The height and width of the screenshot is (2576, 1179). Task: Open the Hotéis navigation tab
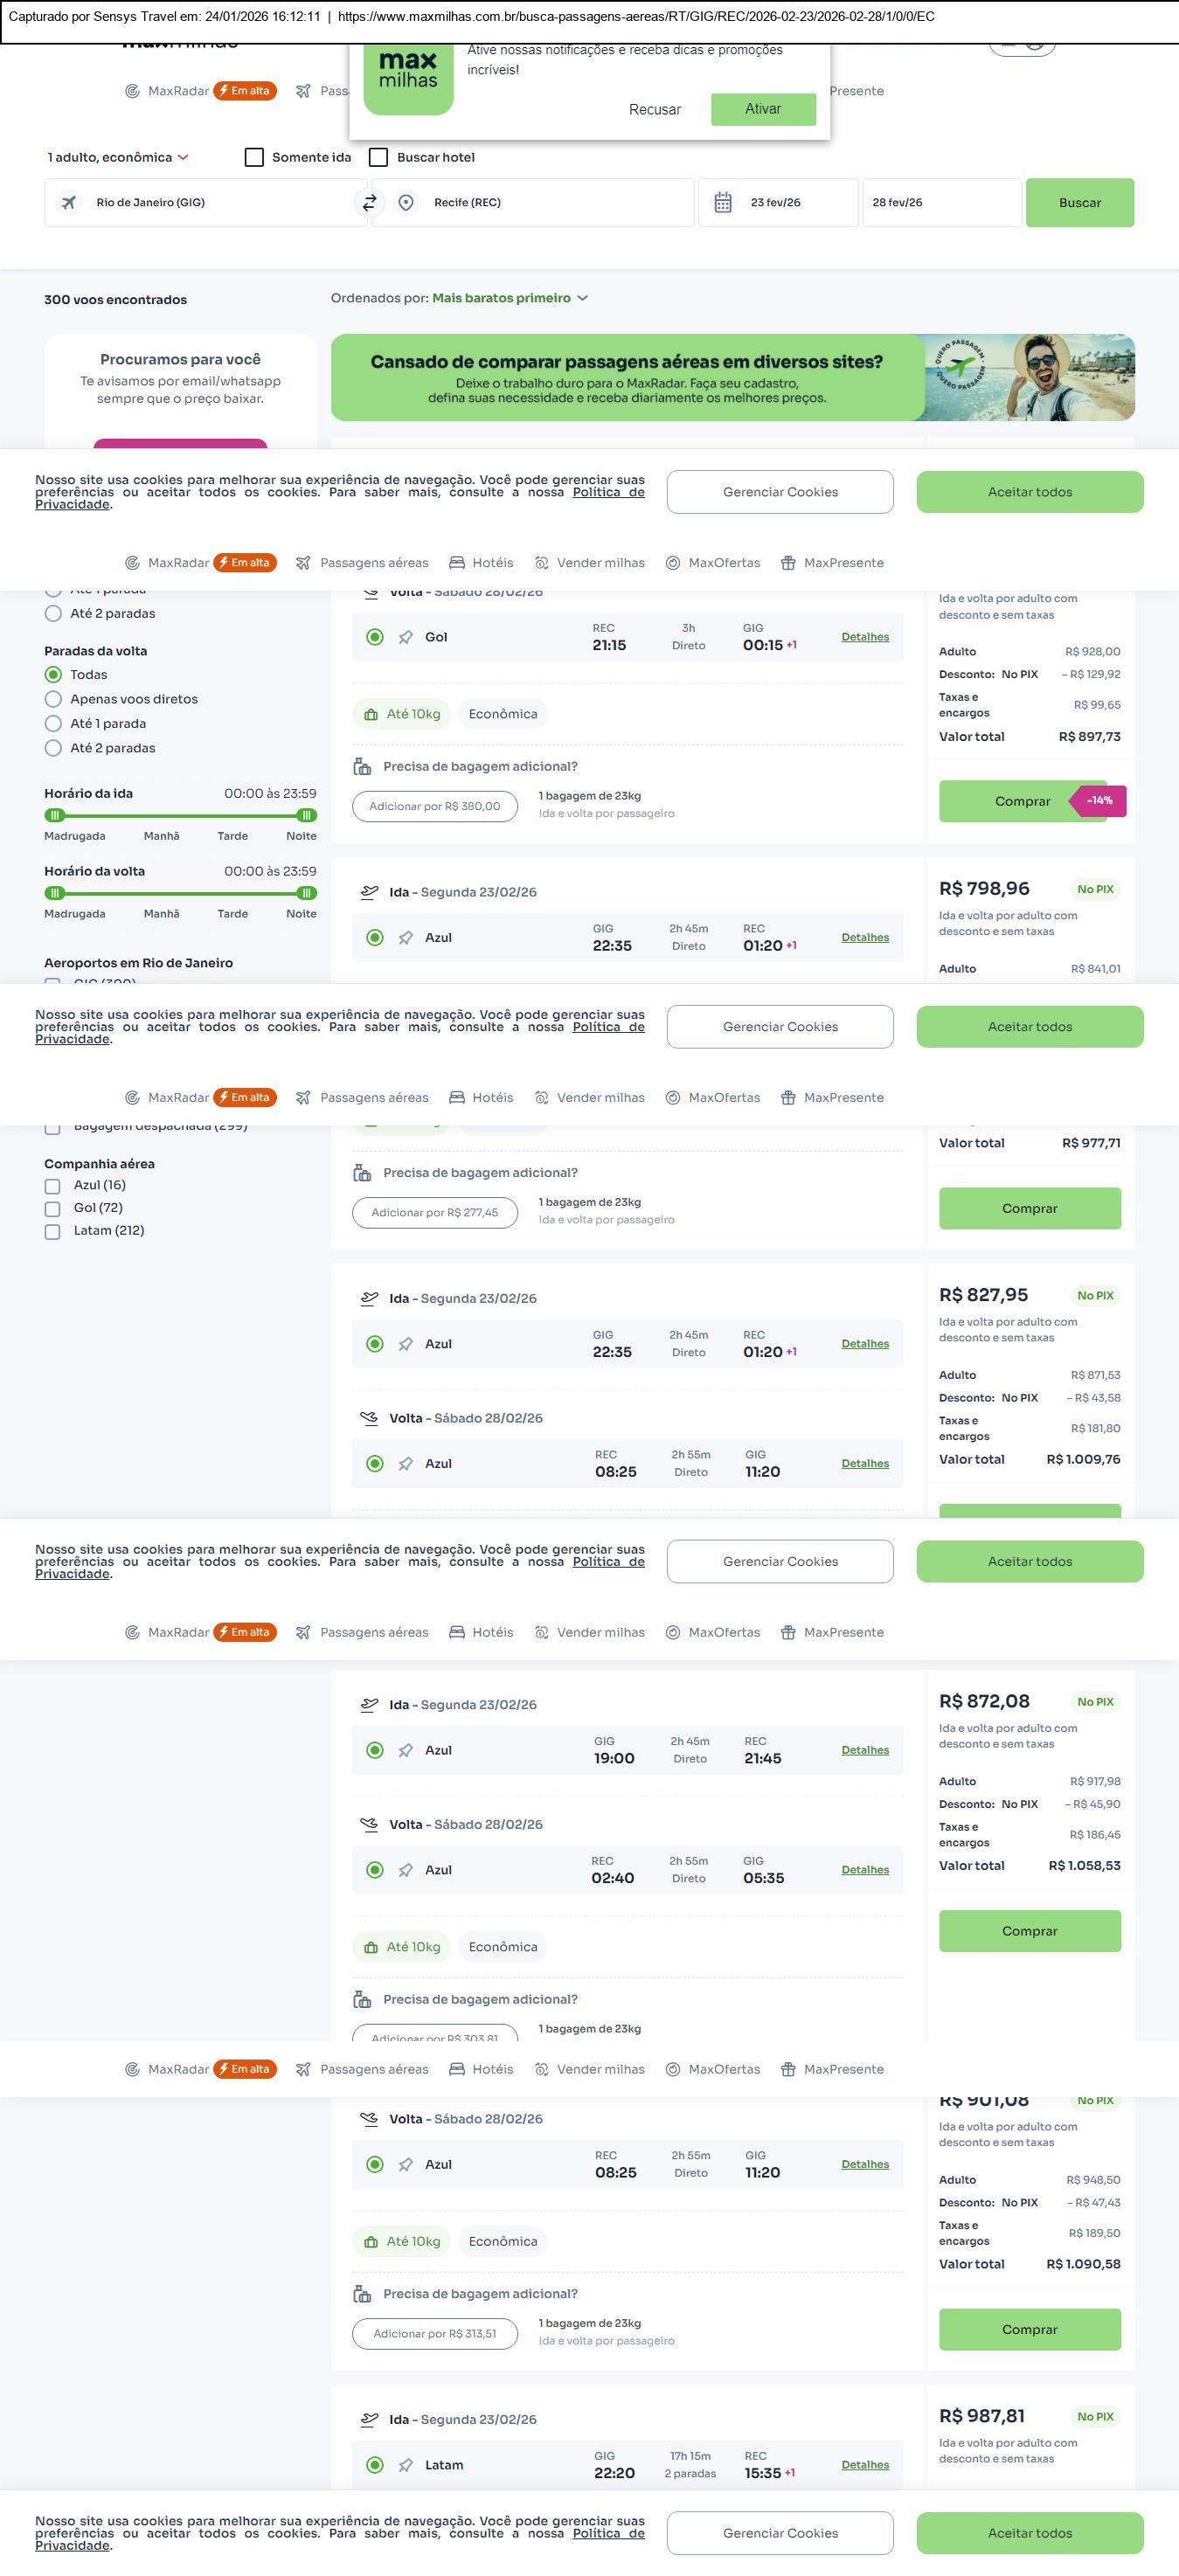click(481, 563)
